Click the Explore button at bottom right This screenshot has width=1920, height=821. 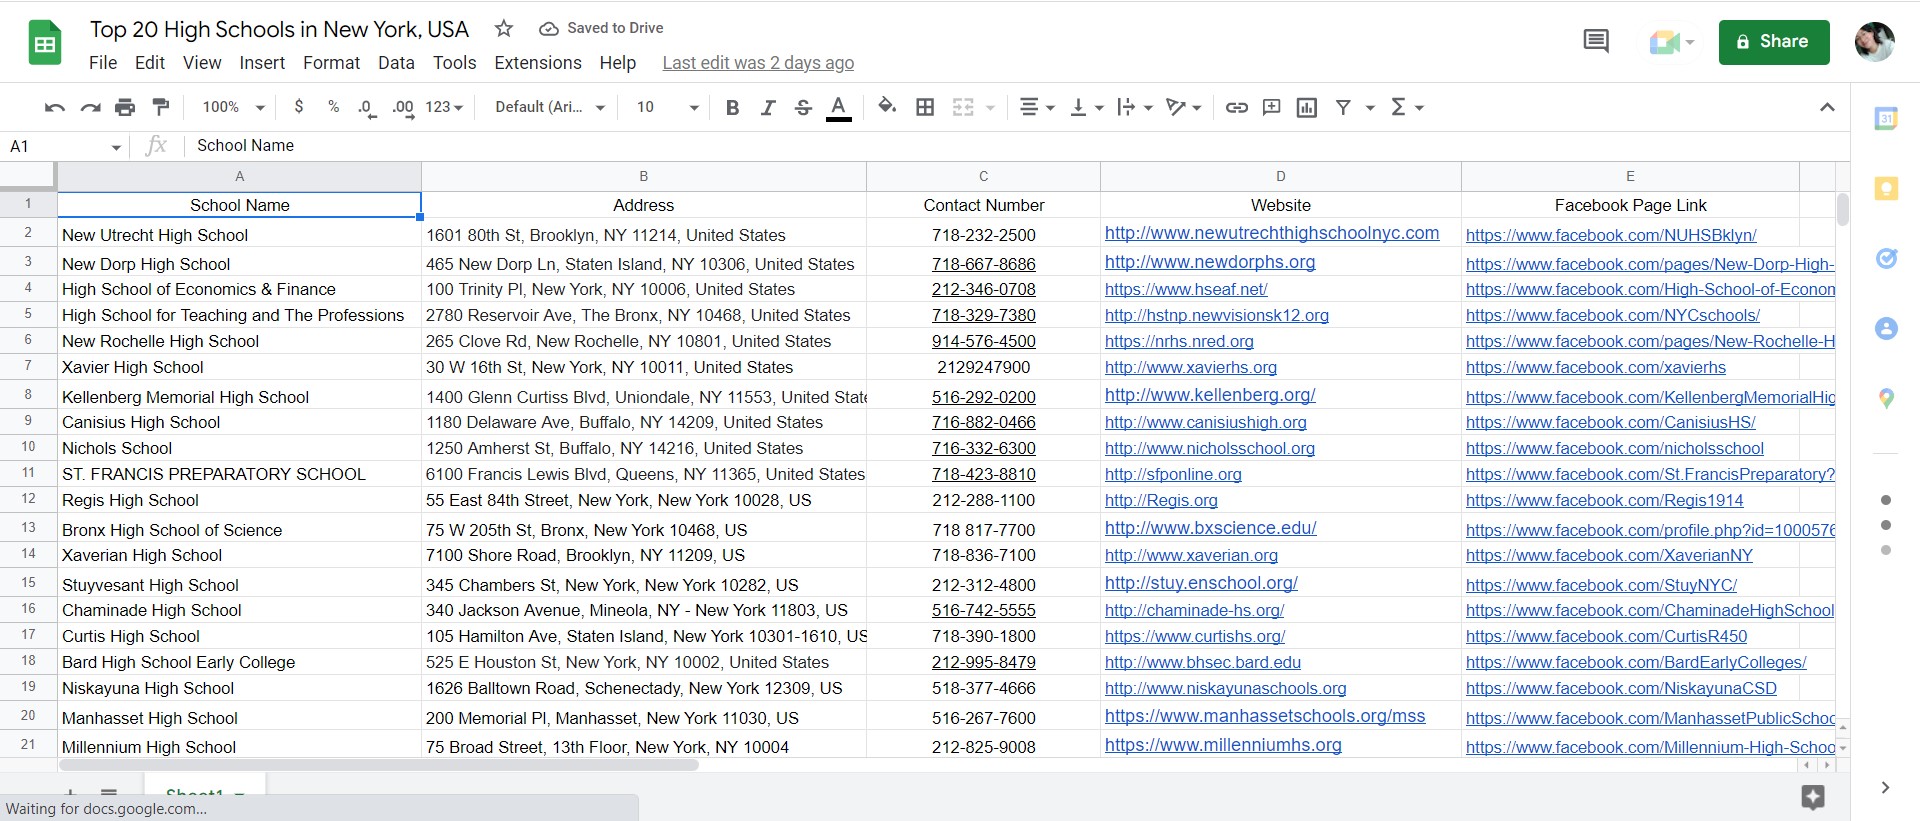pyautogui.click(x=1813, y=797)
